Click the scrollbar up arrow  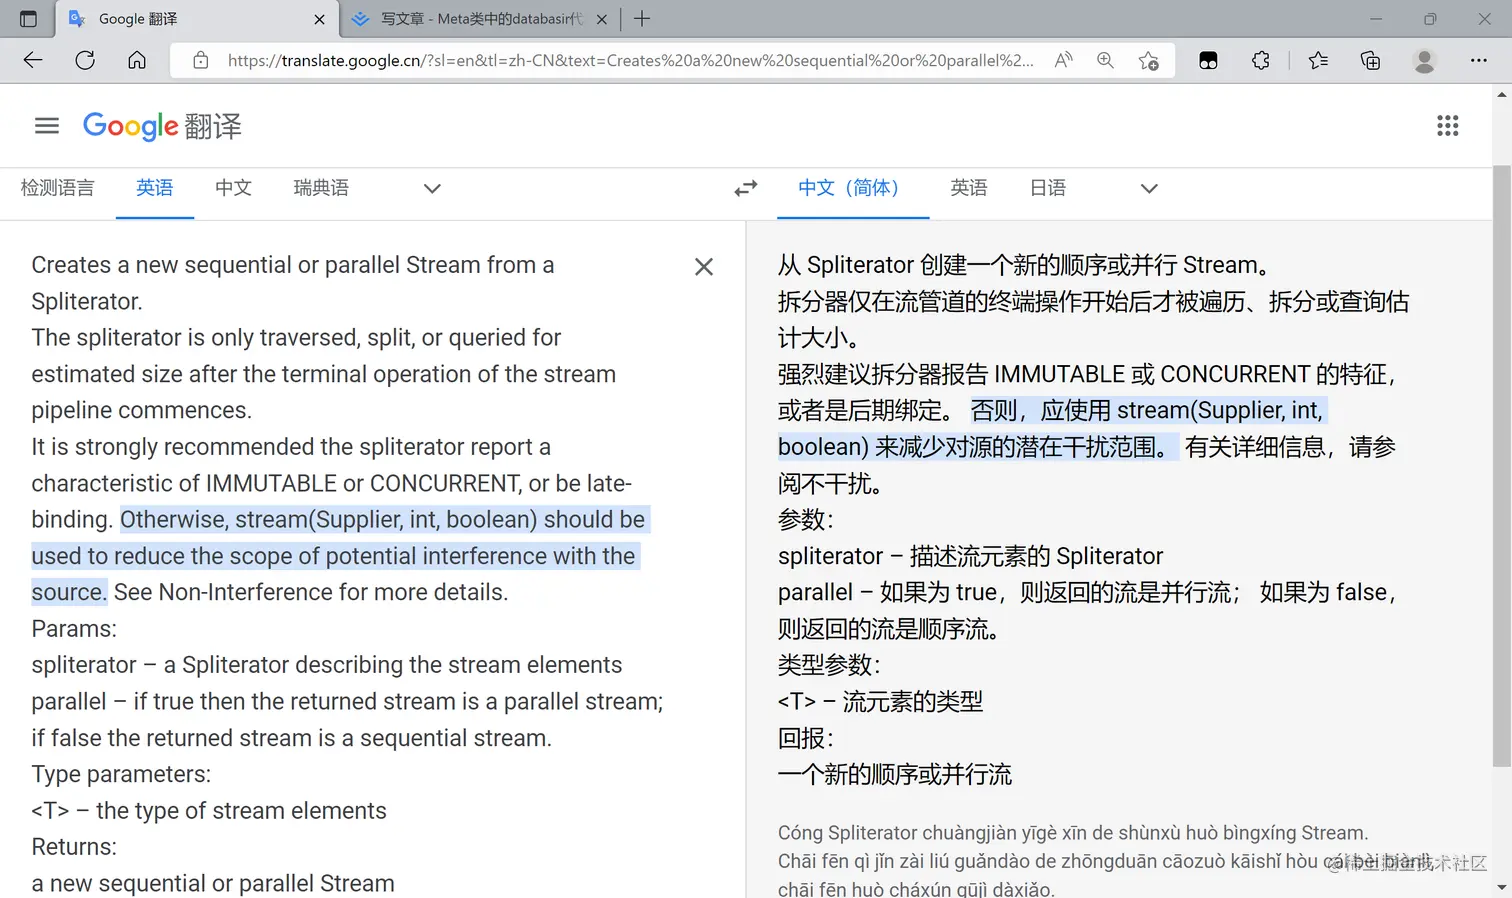(x=1502, y=94)
